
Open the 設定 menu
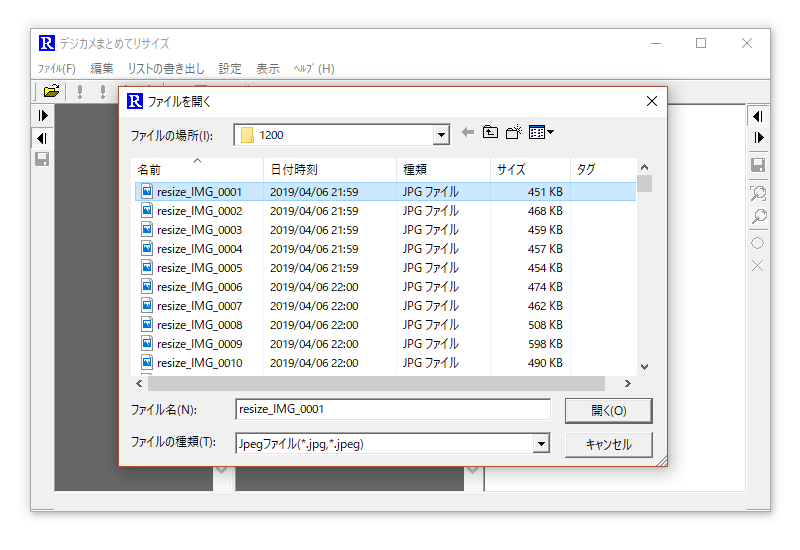click(230, 68)
